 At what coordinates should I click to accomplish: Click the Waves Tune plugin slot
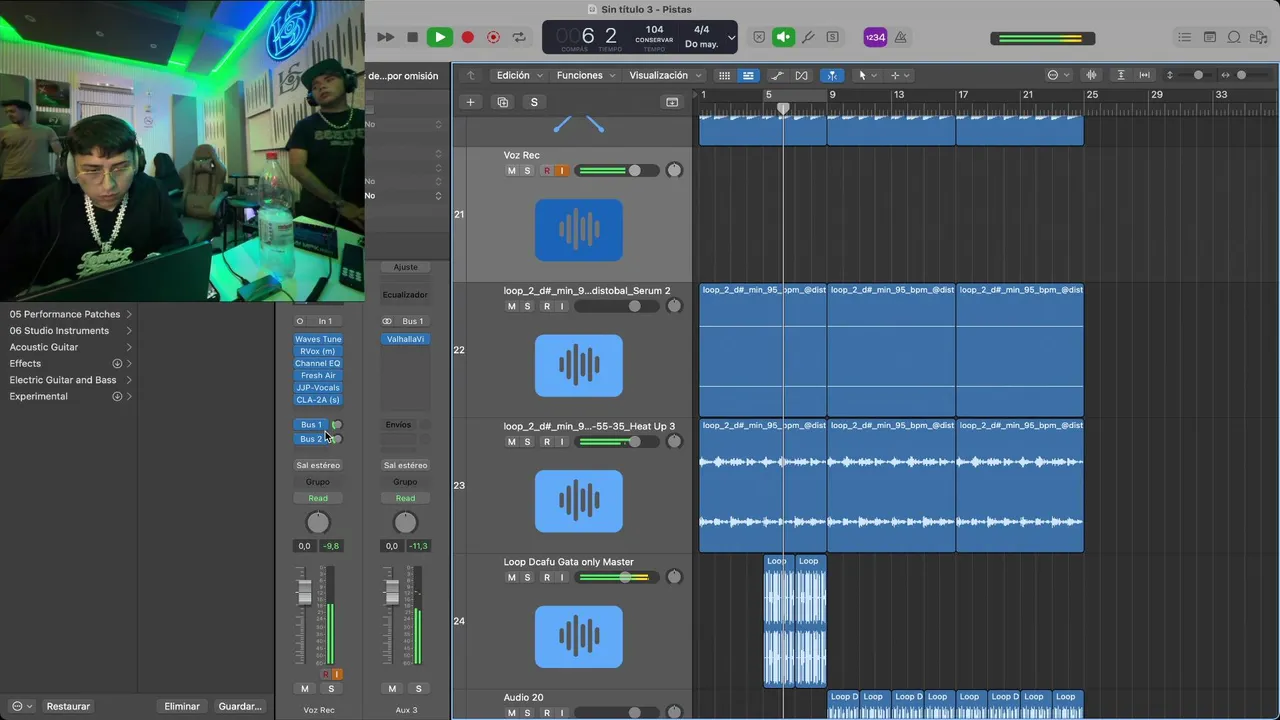318,339
